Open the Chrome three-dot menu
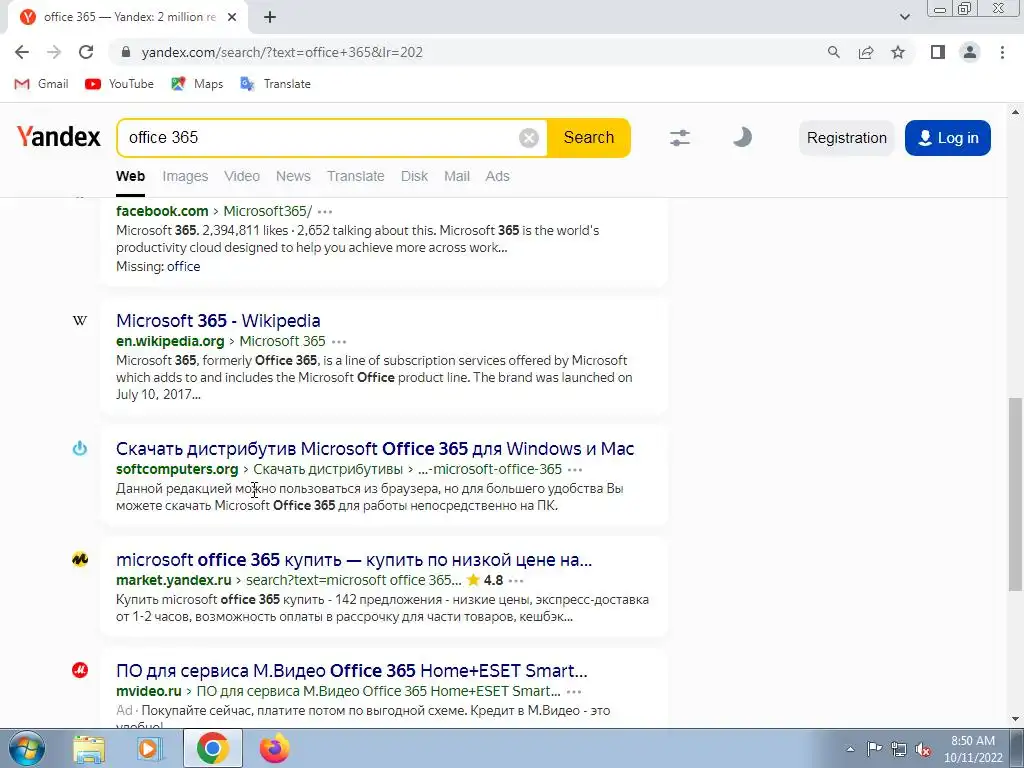Viewport: 1024px width, 768px height. click(1002, 52)
